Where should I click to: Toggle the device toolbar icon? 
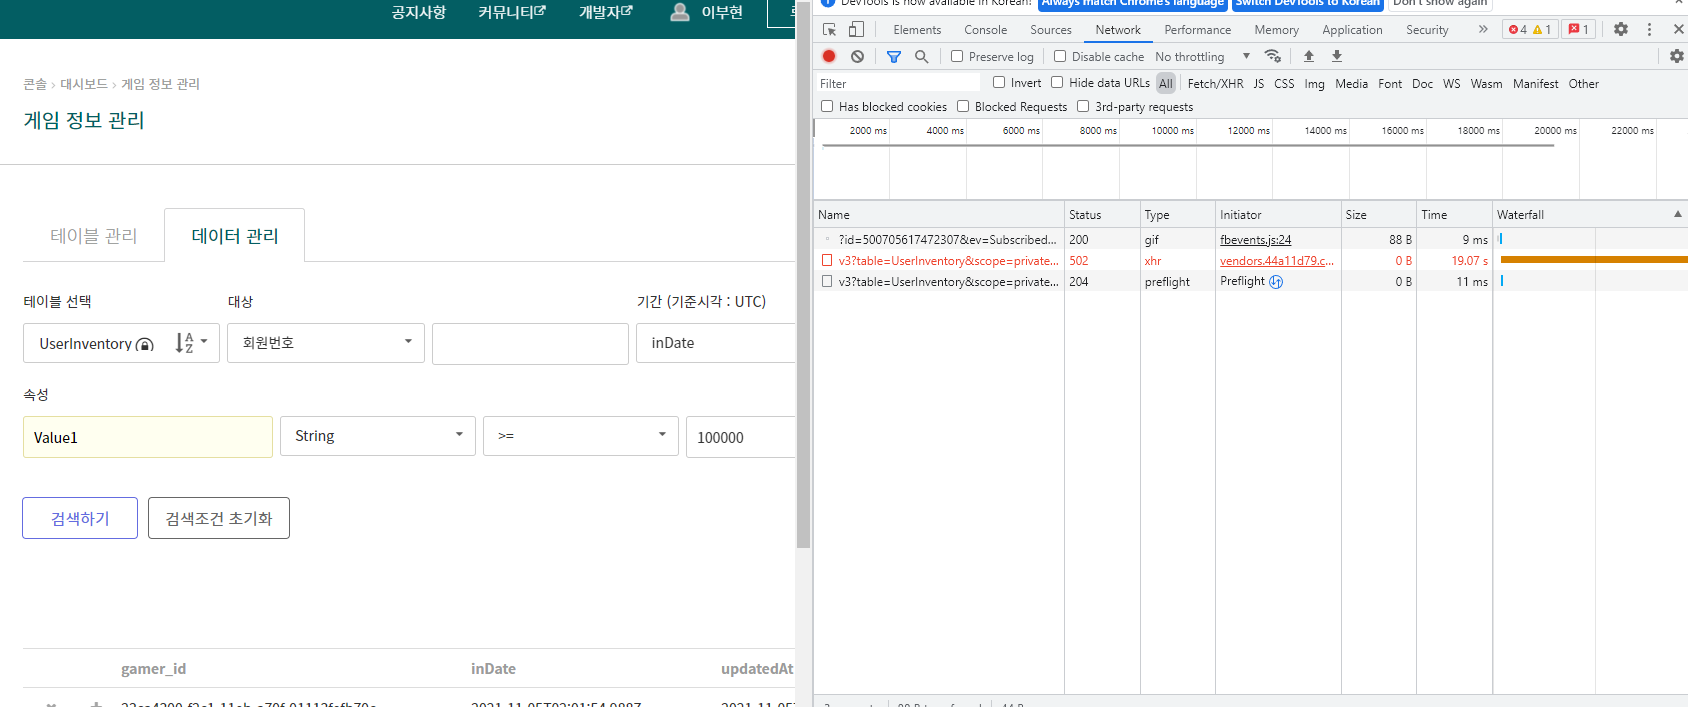pos(856,30)
